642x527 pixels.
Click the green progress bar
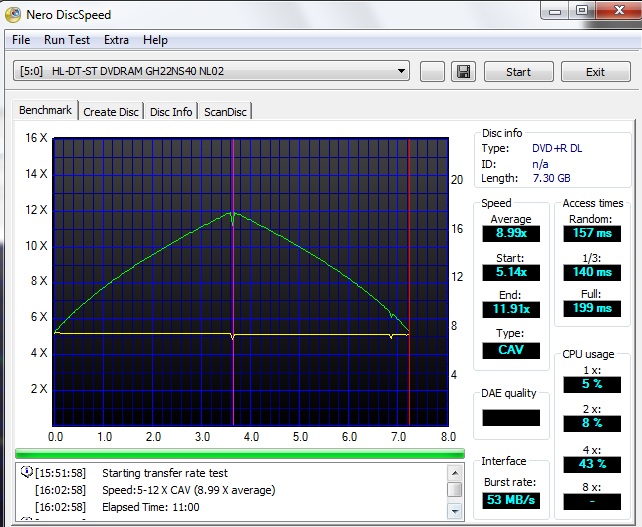pos(240,453)
